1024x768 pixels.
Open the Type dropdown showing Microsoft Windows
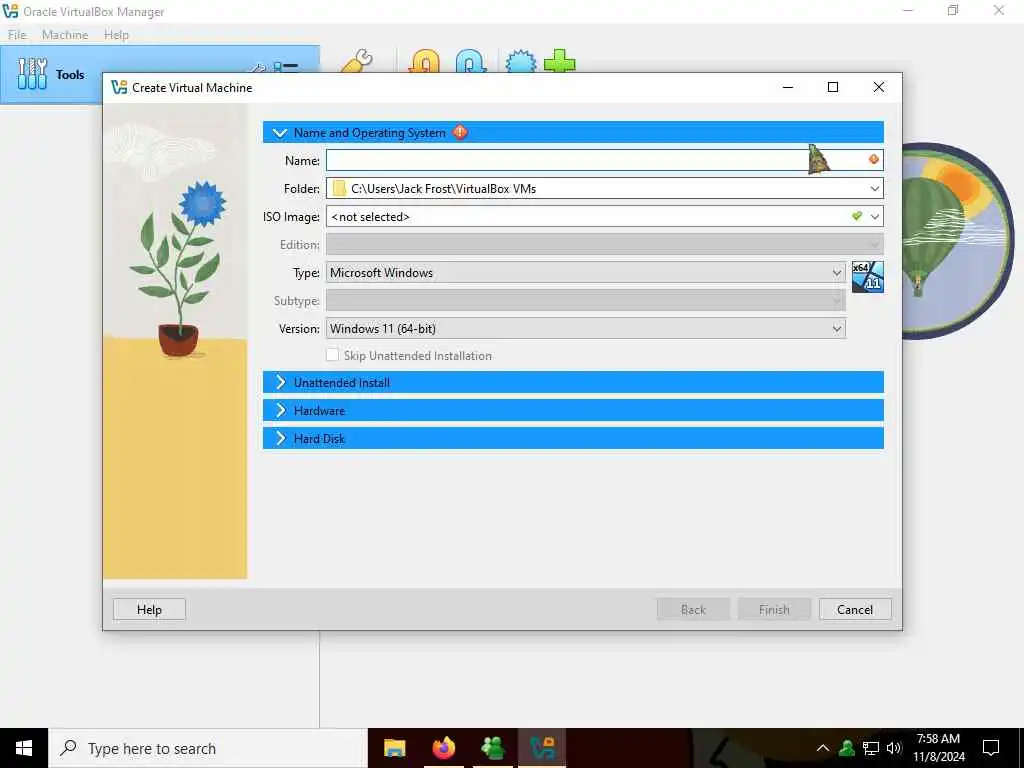tap(585, 272)
